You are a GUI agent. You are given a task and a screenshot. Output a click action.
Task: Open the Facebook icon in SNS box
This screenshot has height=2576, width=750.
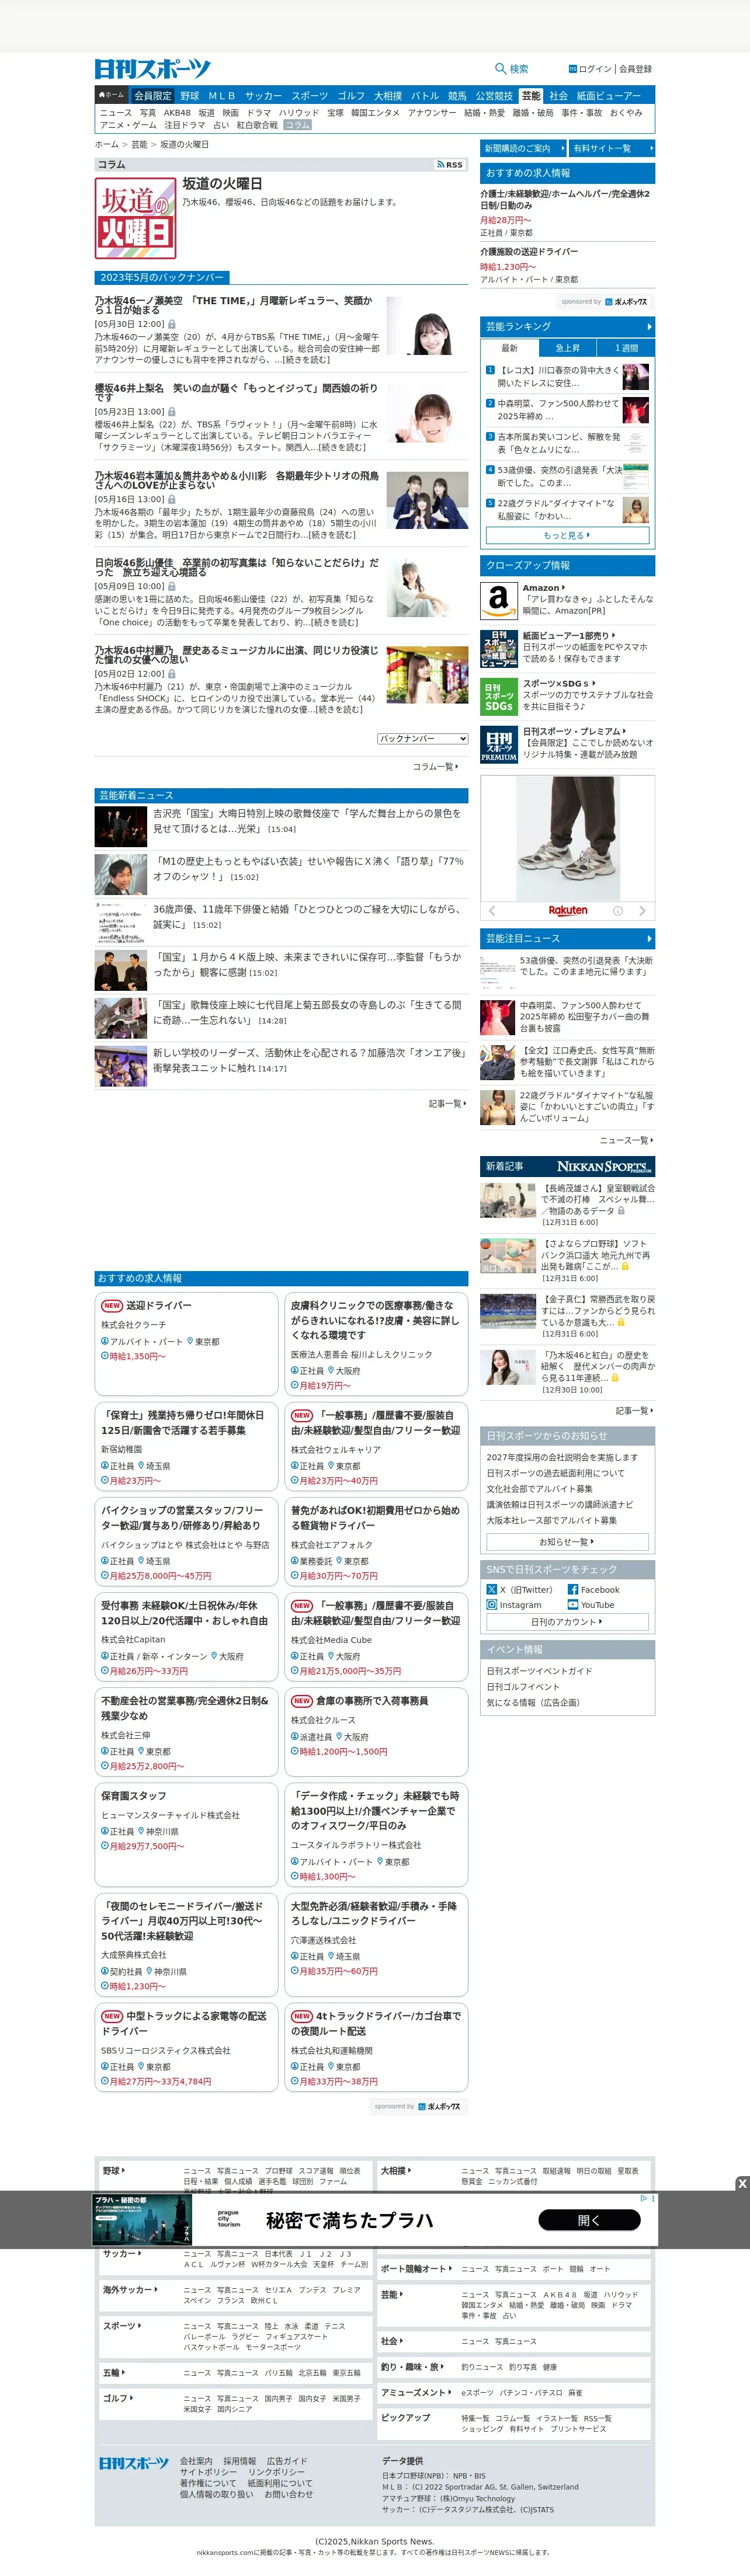tap(573, 1589)
